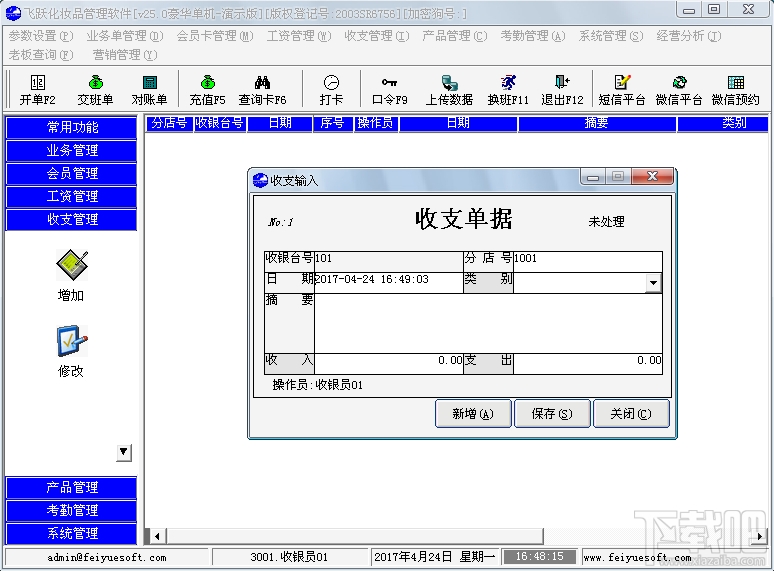Open the 参数设置 menu
Screen dimensions: 774x571
[41, 36]
